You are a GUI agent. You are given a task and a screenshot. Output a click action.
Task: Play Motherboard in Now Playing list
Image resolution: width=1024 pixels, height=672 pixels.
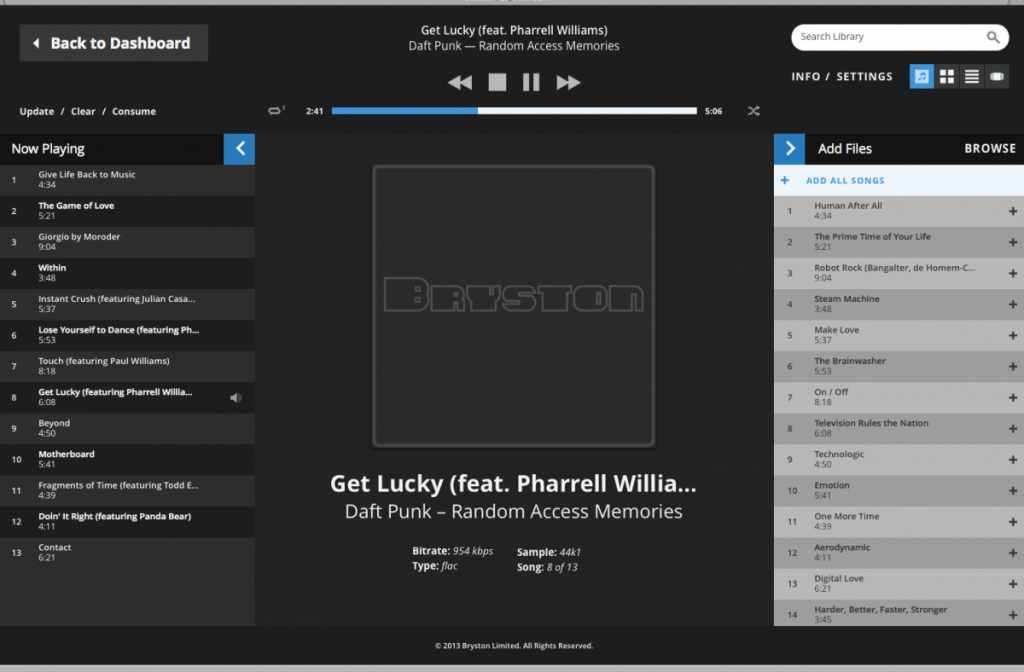coord(127,460)
